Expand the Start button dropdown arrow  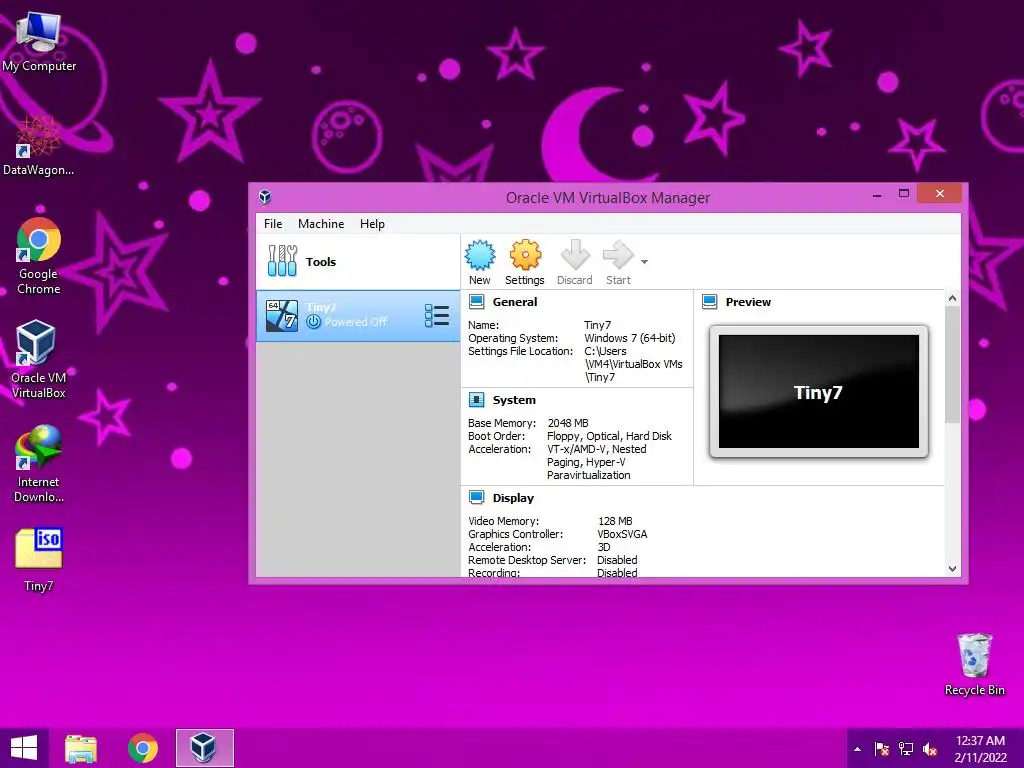coord(644,262)
